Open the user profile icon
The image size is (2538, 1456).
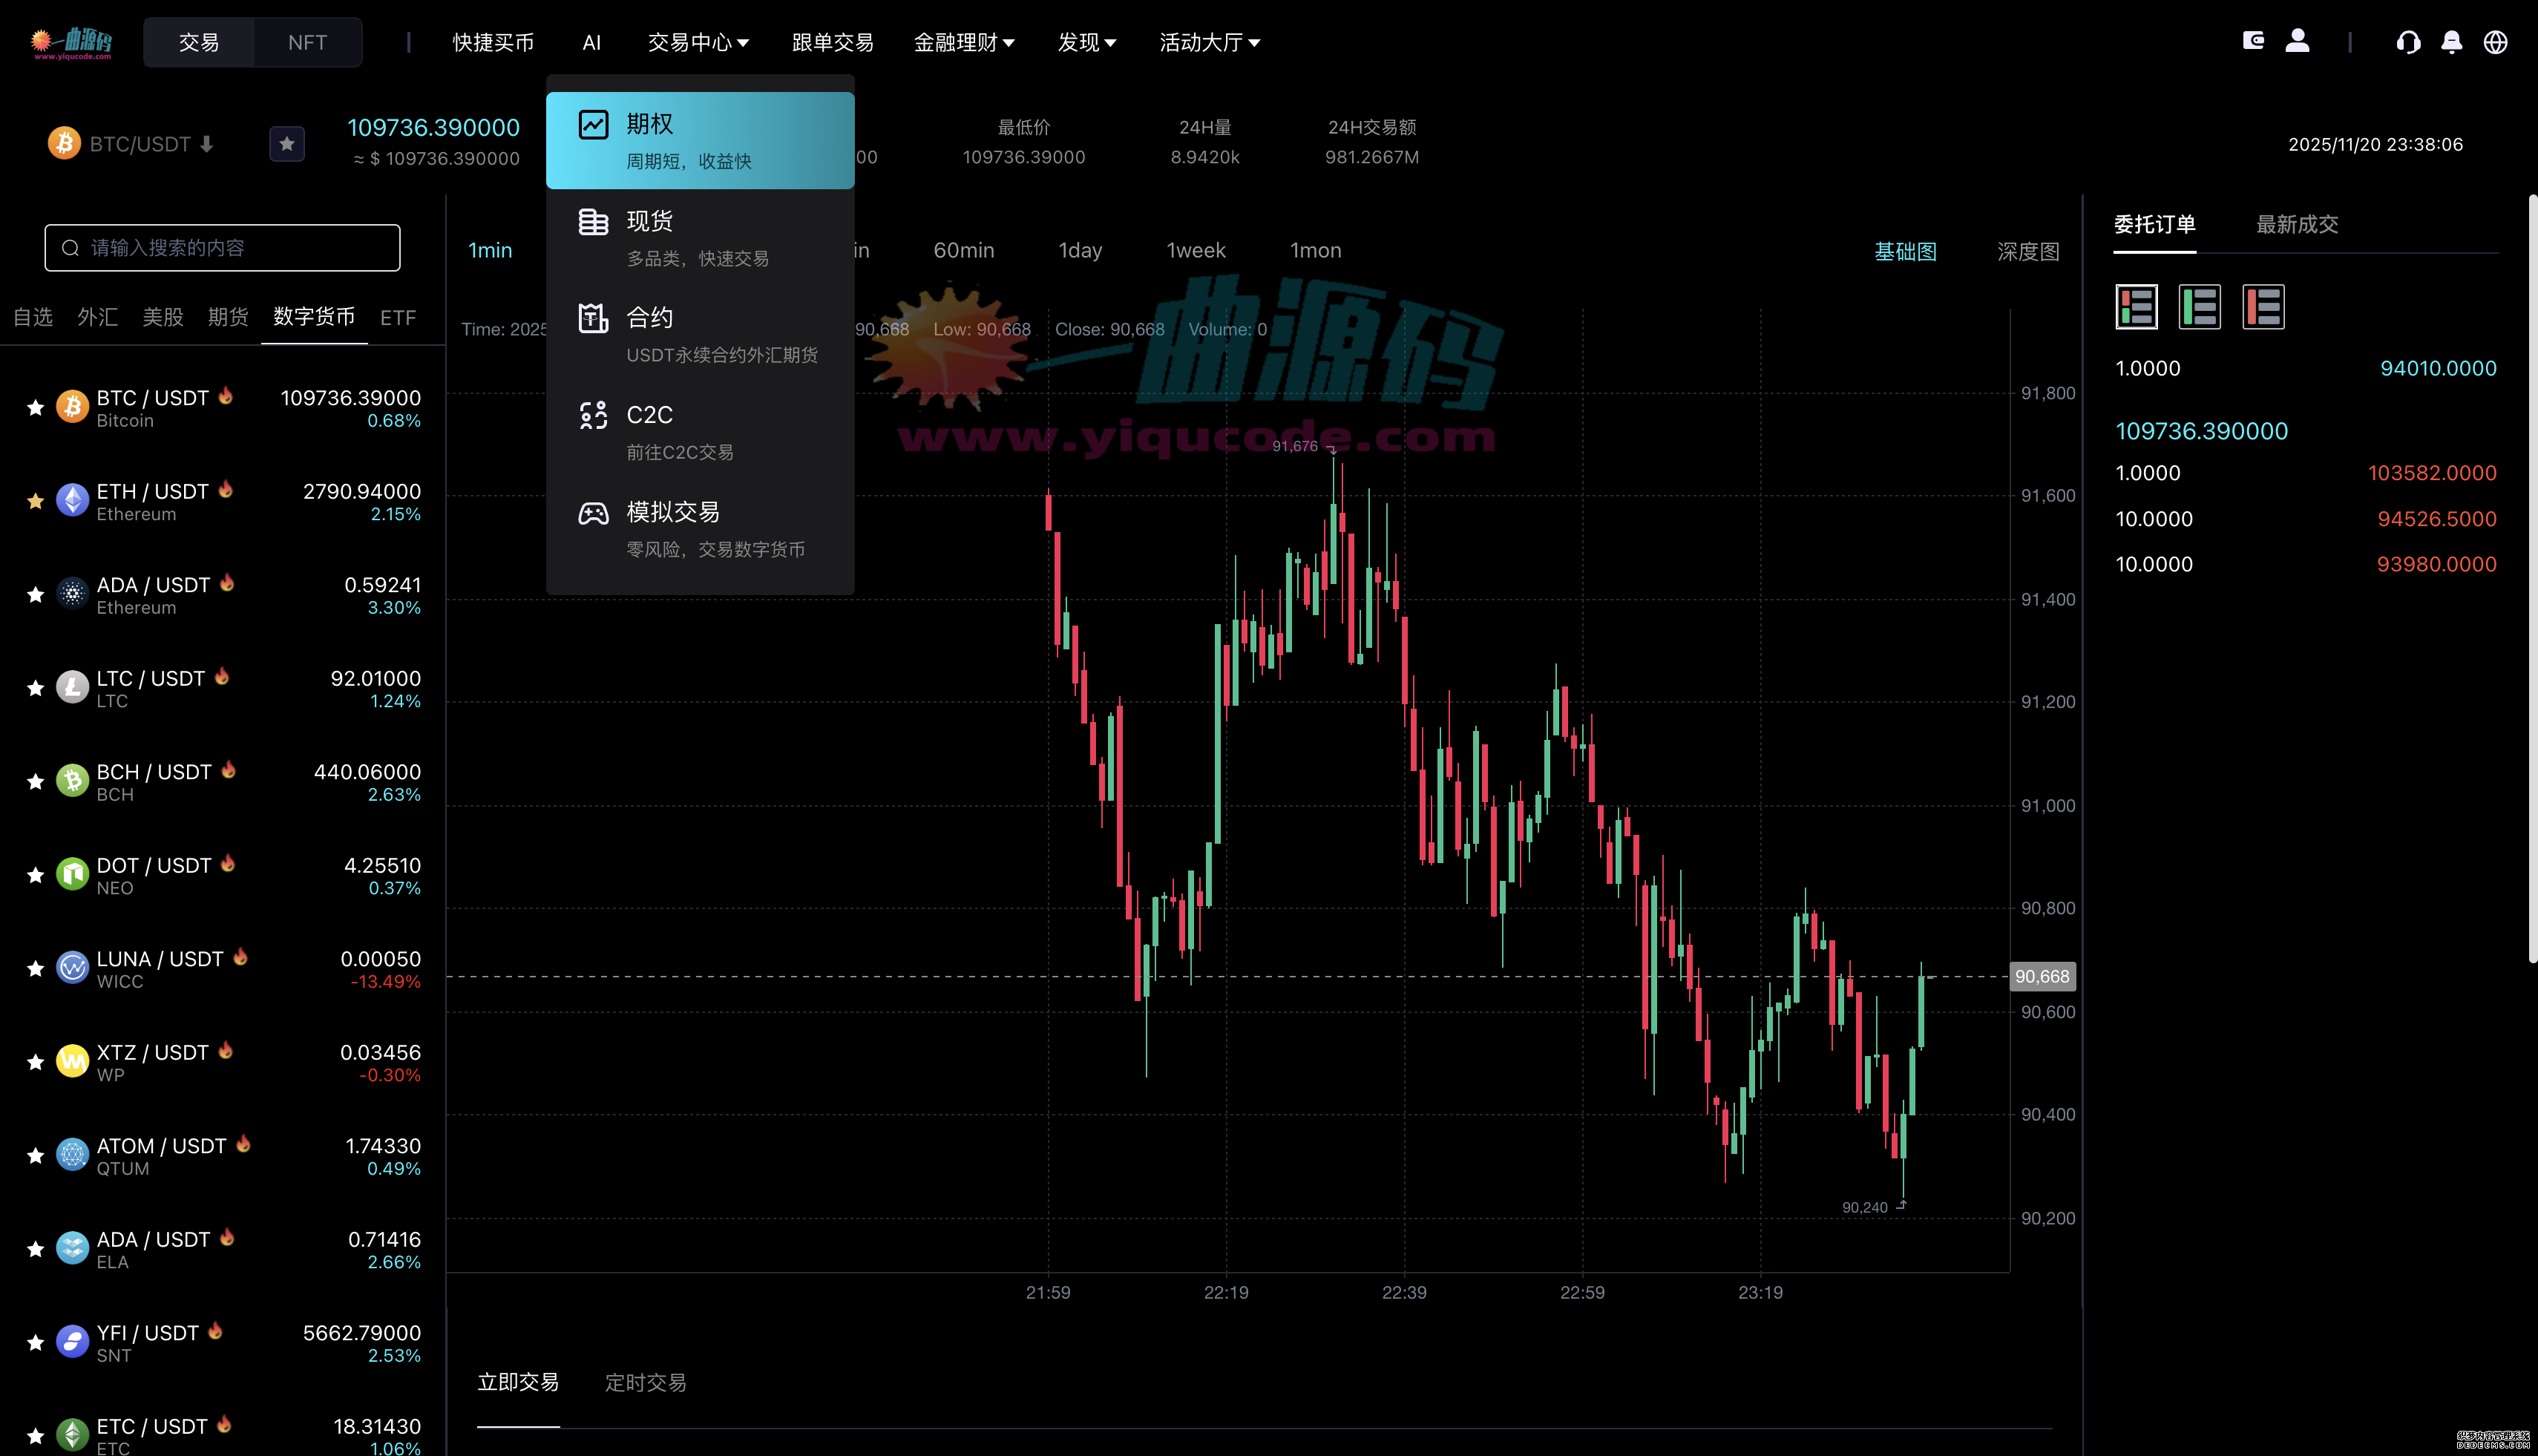click(x=2297, y=41)
